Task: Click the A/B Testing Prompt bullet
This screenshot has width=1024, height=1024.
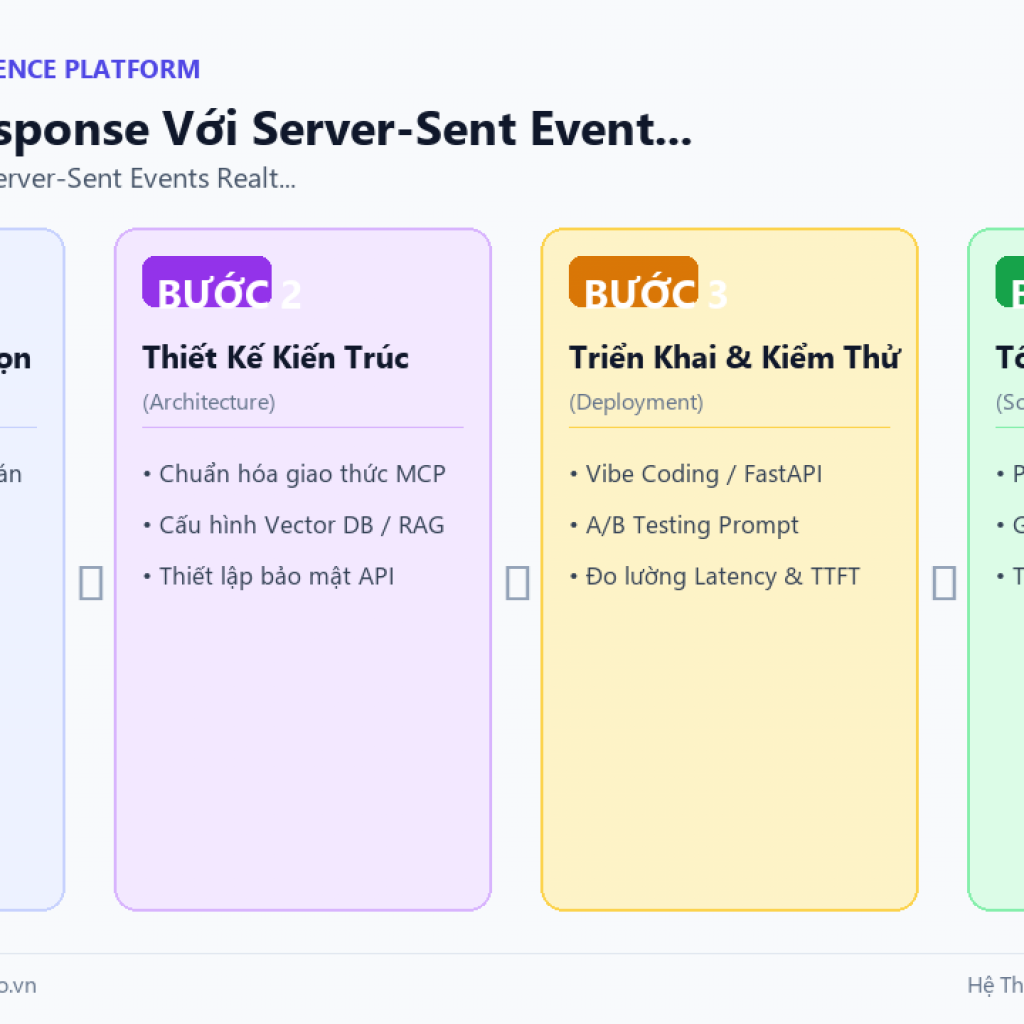Action: point(684,525)
